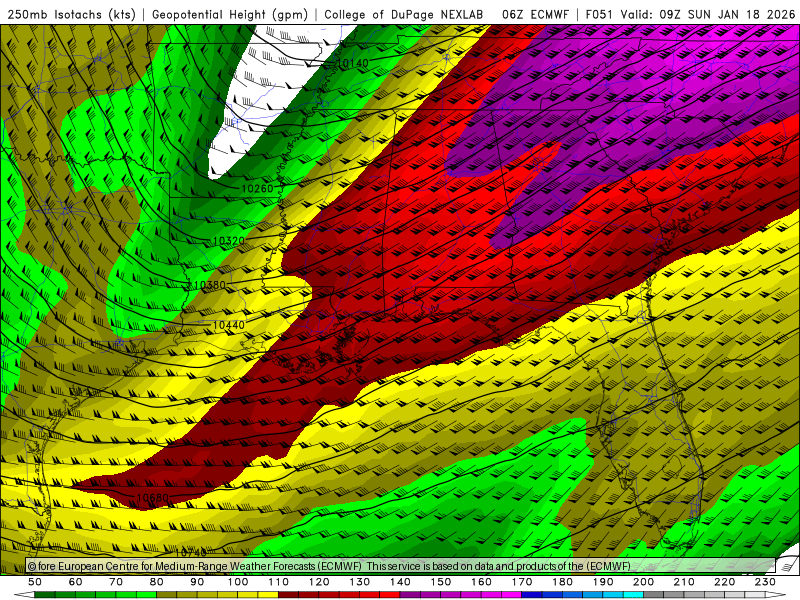800x600 pixels.
Task: Pick the dark blue swatch right of 170
Action: click(532, 595)
